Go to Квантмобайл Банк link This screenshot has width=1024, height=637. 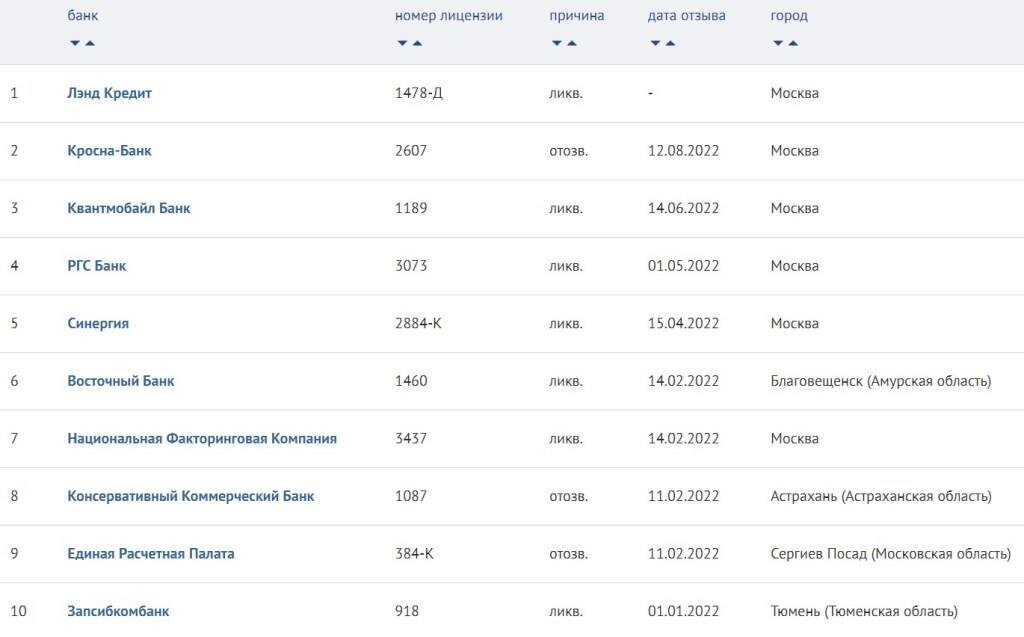128,208
